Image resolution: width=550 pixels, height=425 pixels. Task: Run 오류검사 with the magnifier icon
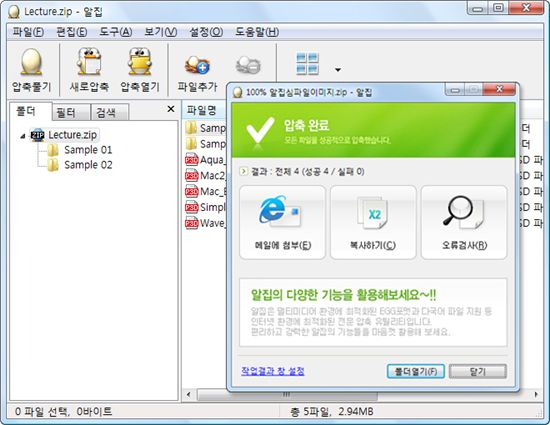[x=463, y=212]
